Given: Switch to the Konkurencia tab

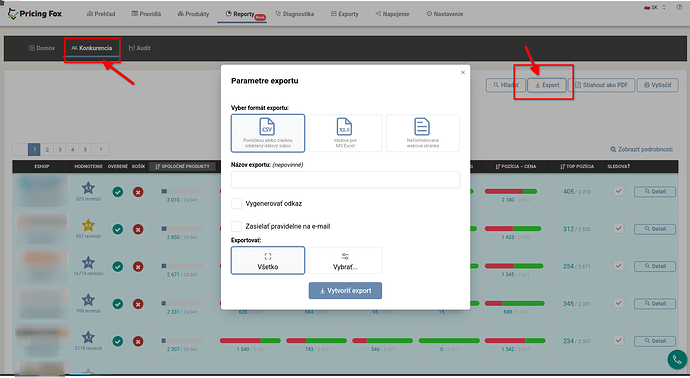Looking at the screenshot, I should tap(92, 48).
